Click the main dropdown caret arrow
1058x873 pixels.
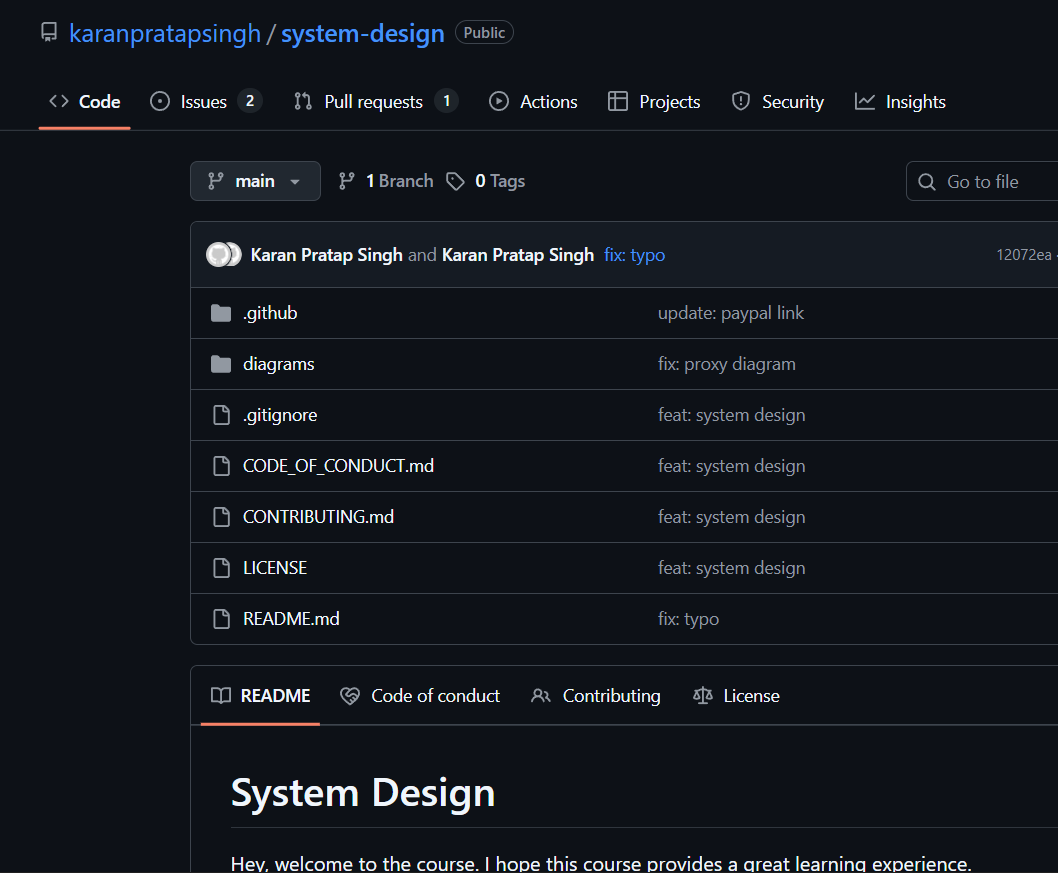pos(295,181)
